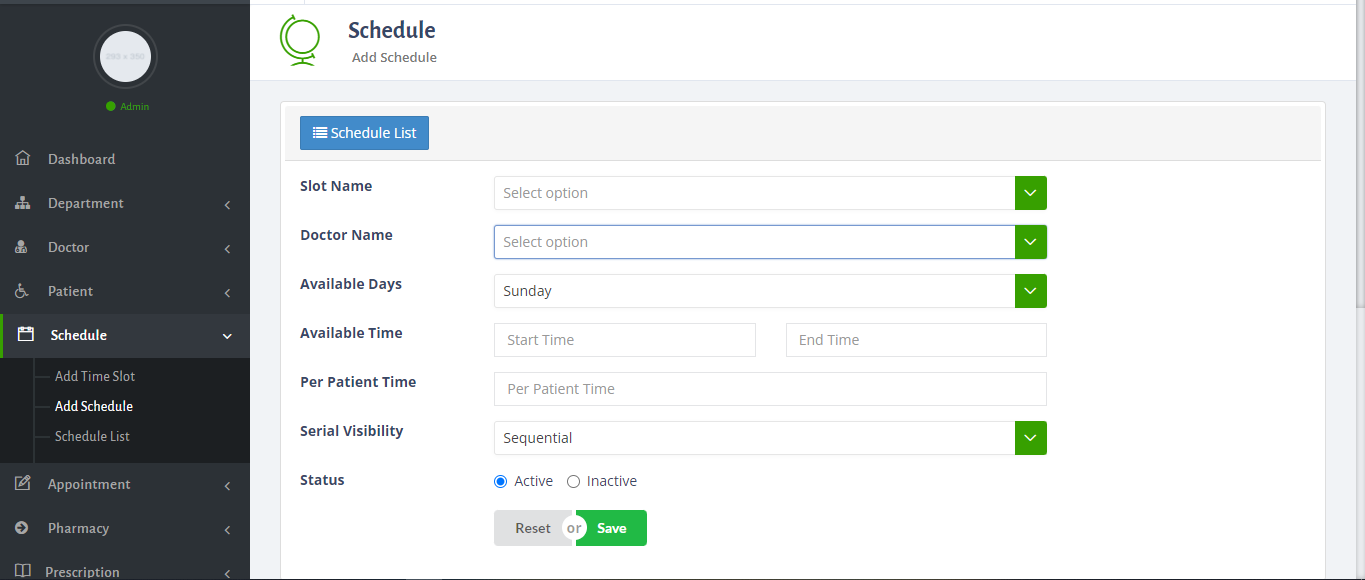Click the Prescription book icon

point(22,571)
